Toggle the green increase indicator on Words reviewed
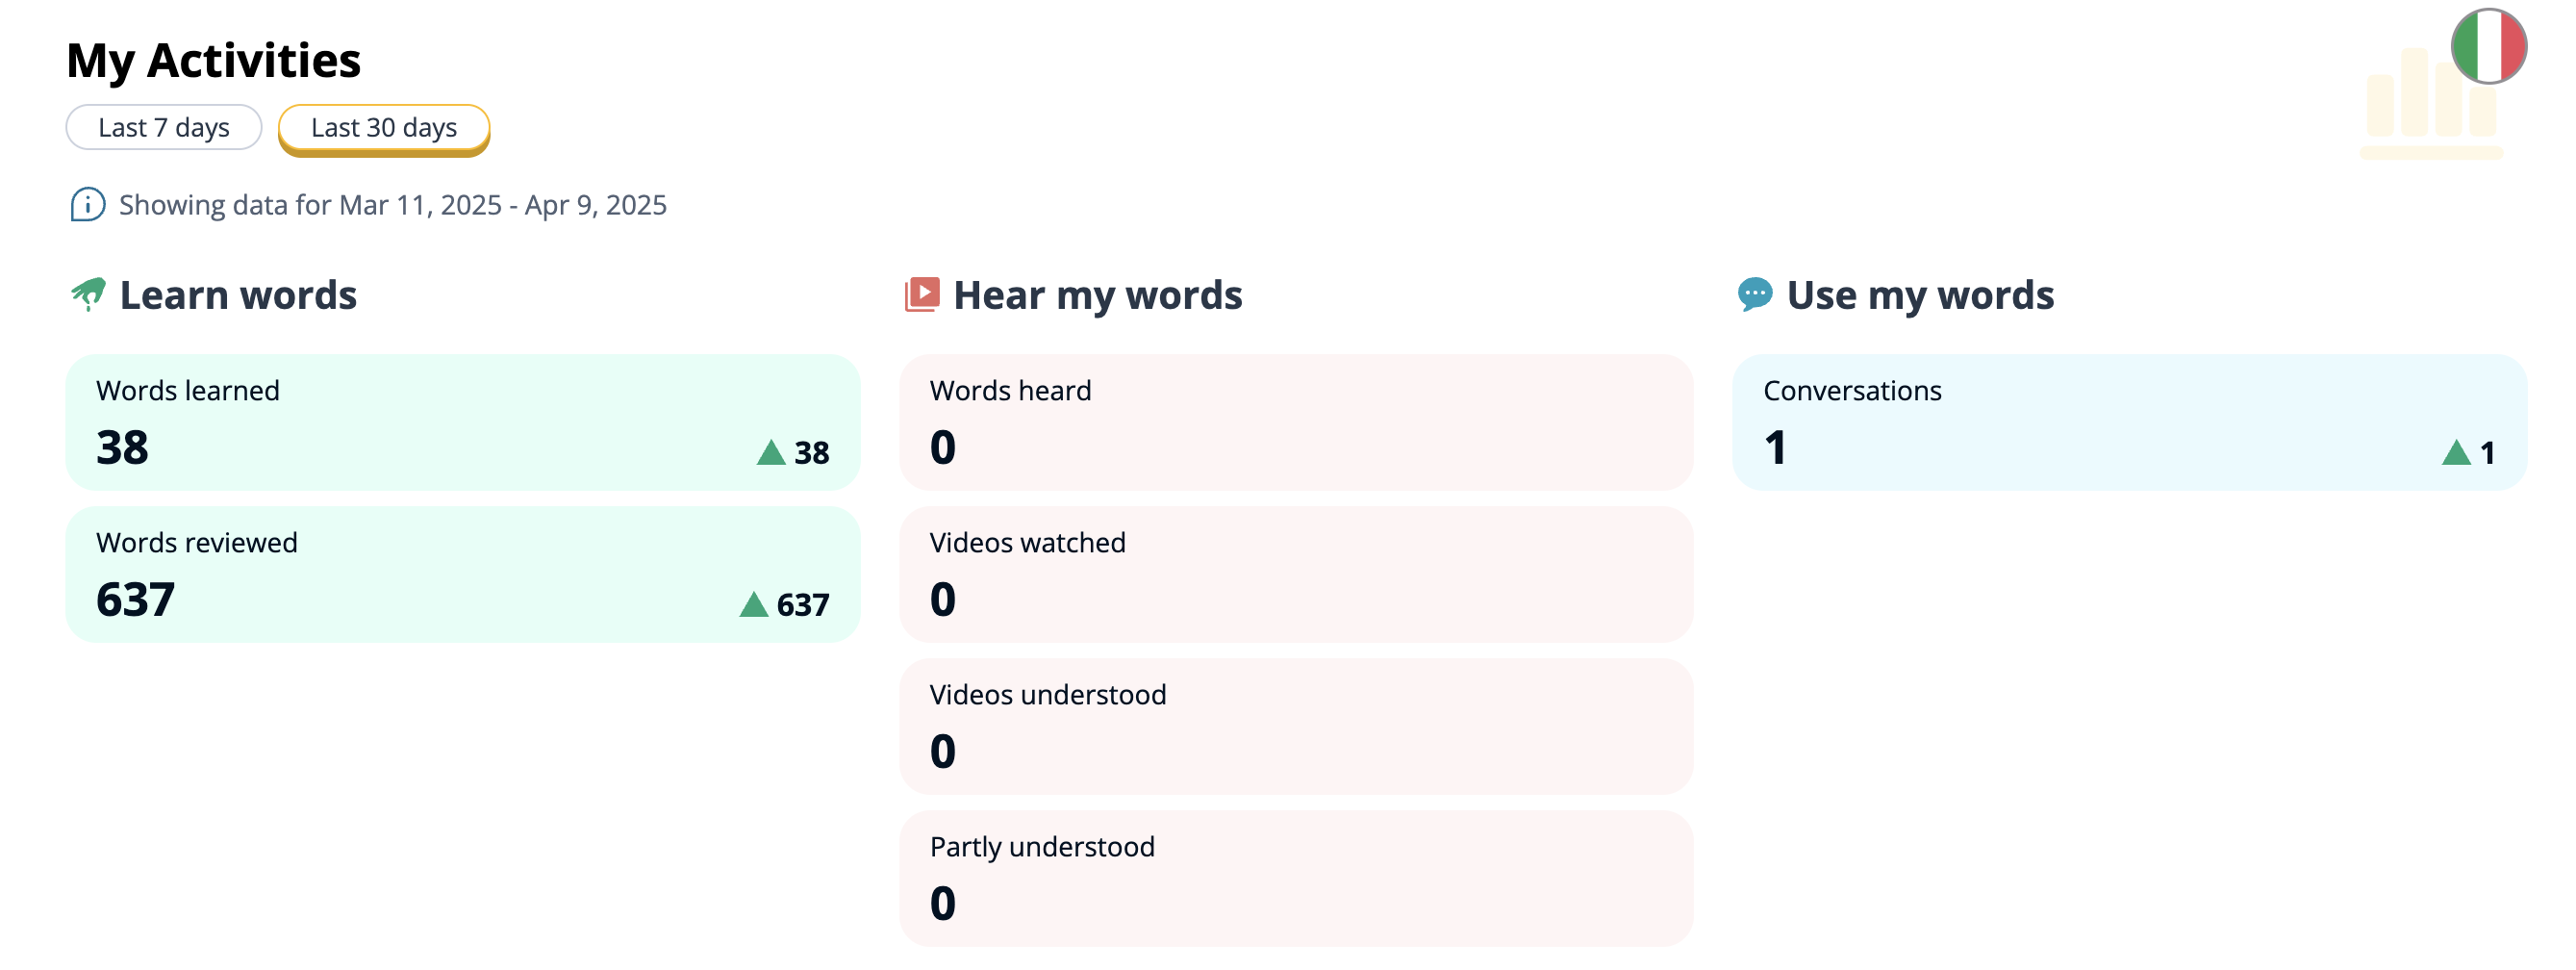This screenshot has width=2576, height=970. [x=755, y=604]
